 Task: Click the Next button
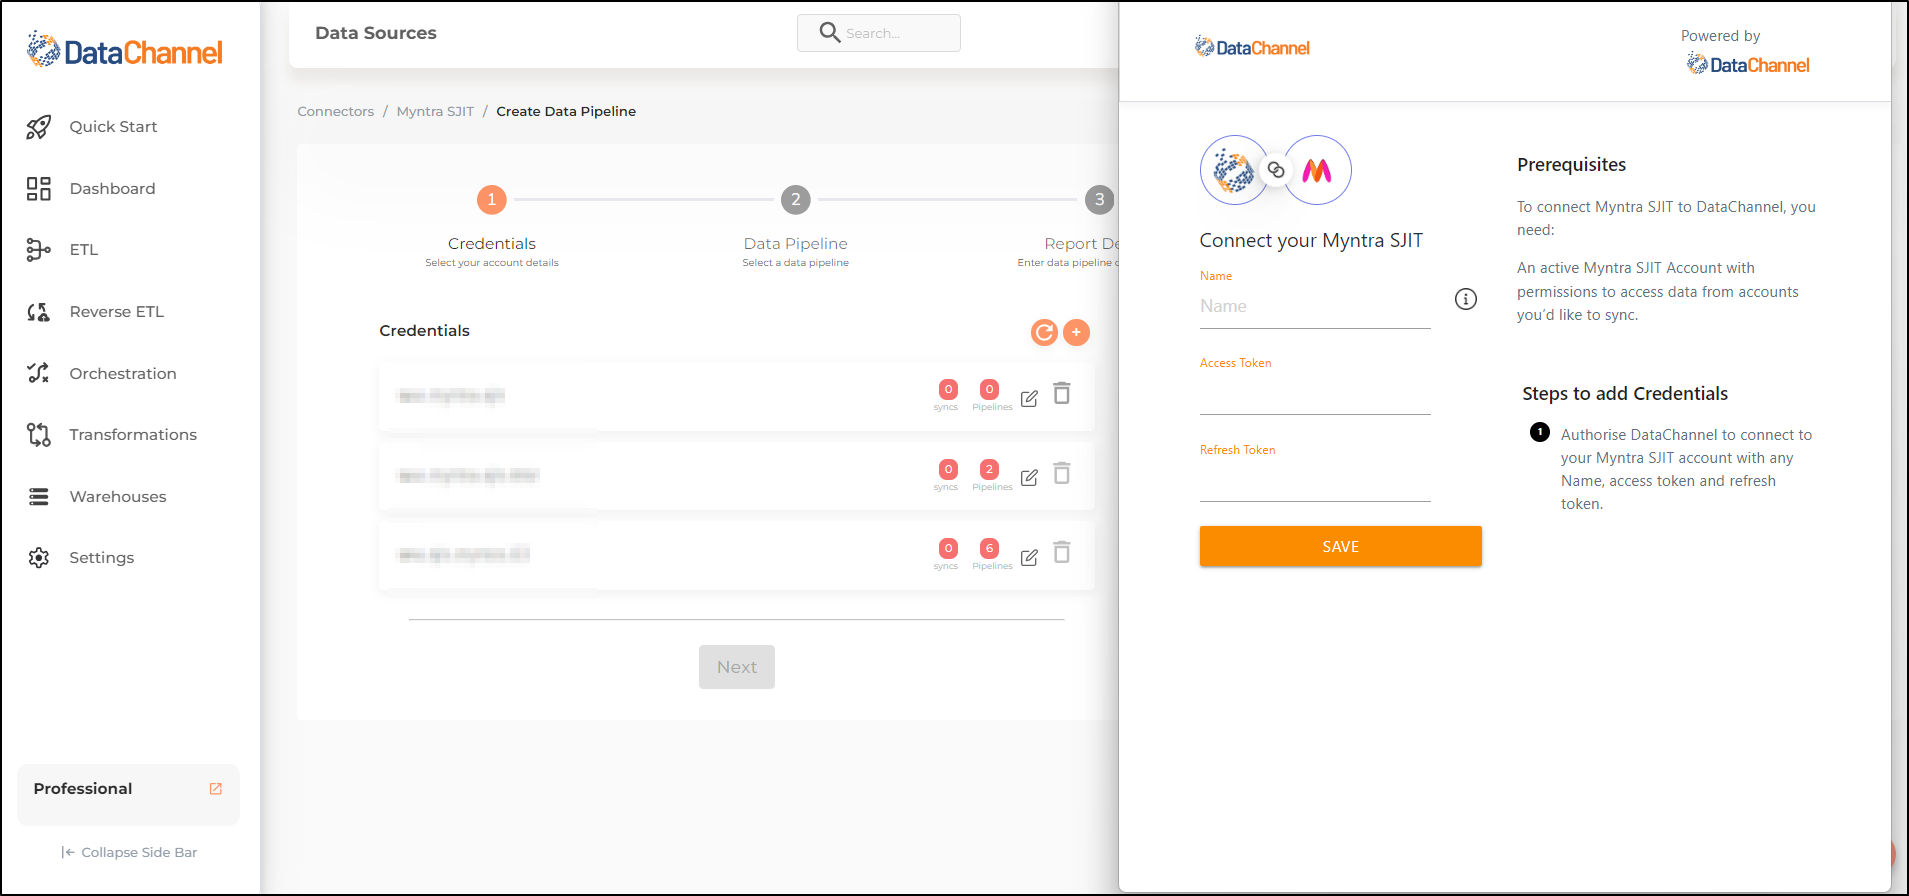click(x=737, y=667)
